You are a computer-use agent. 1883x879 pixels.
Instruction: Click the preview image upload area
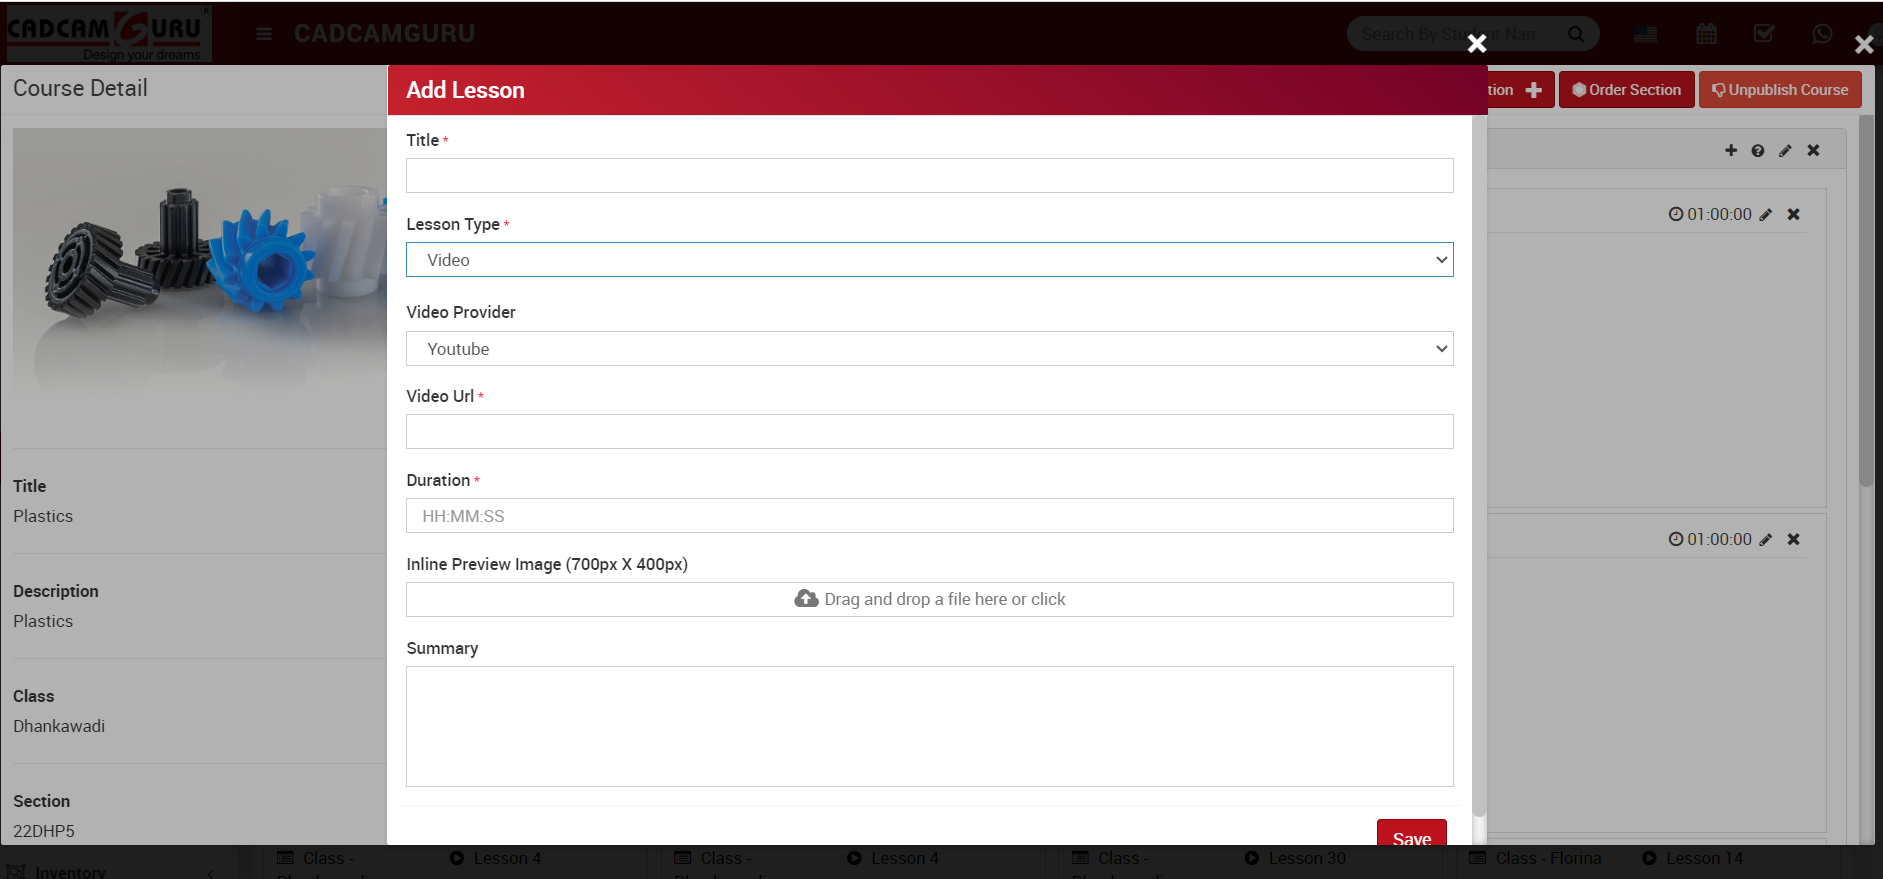point(929,600)
